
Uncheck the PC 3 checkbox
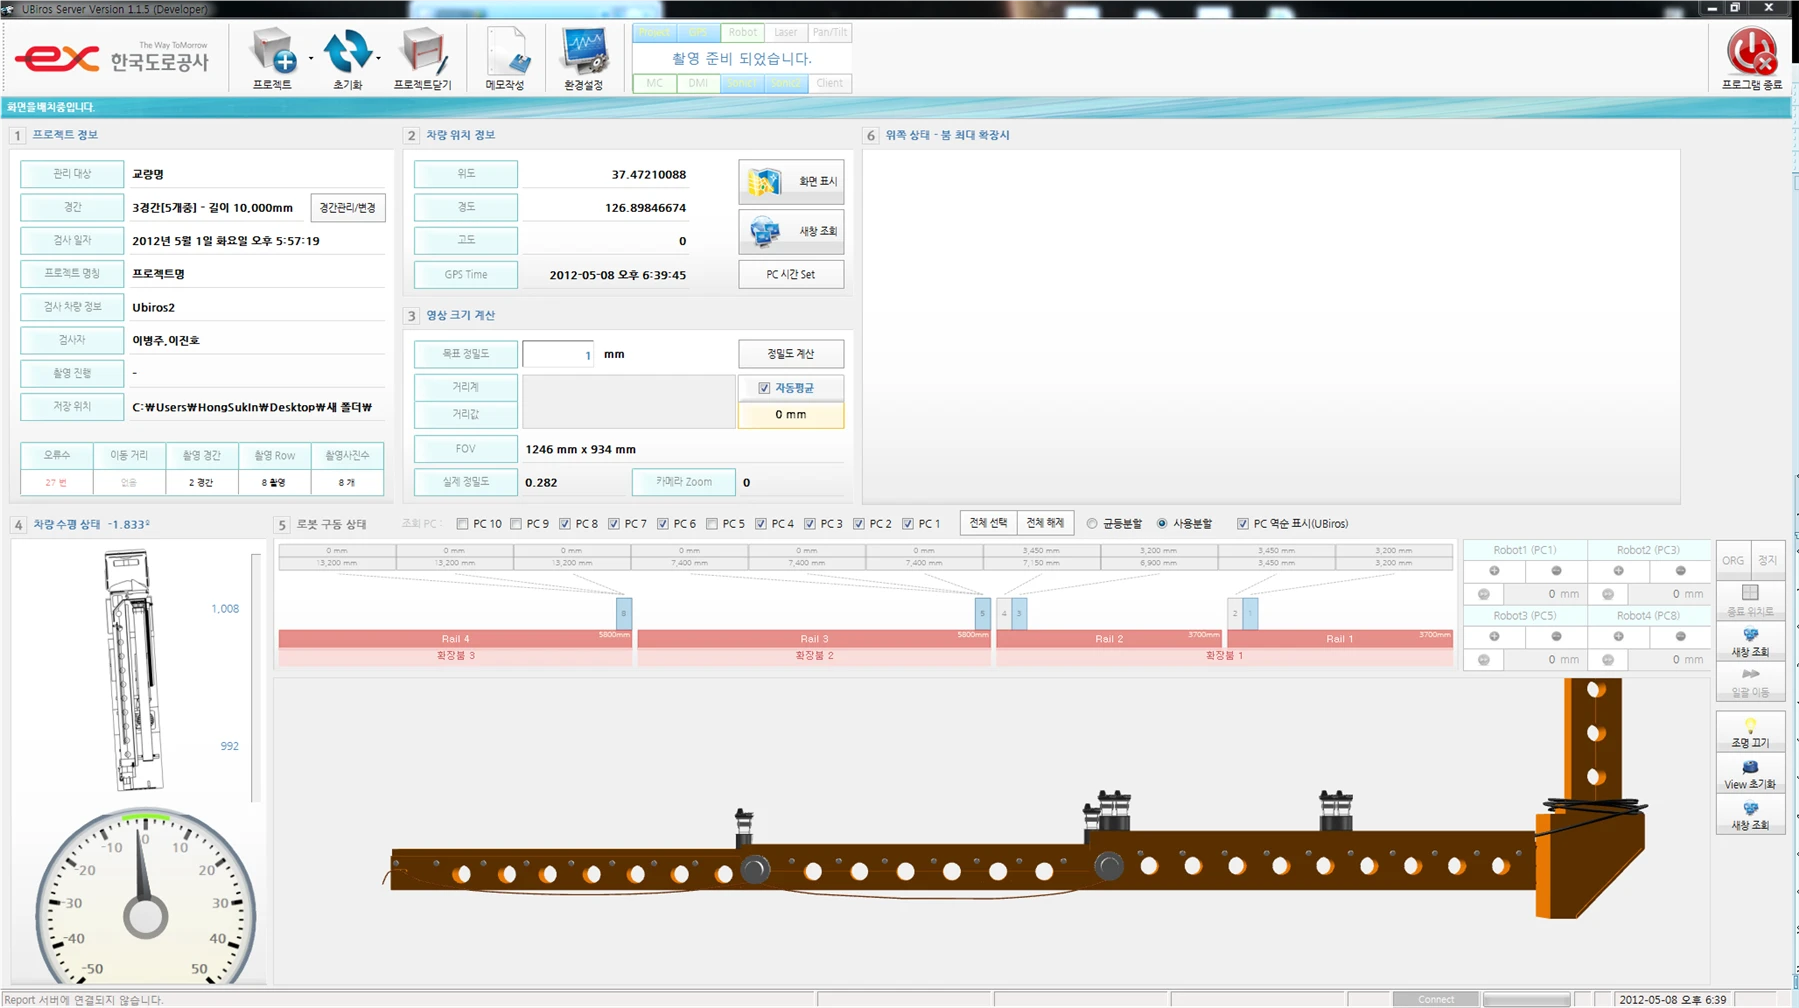[810, 524]
